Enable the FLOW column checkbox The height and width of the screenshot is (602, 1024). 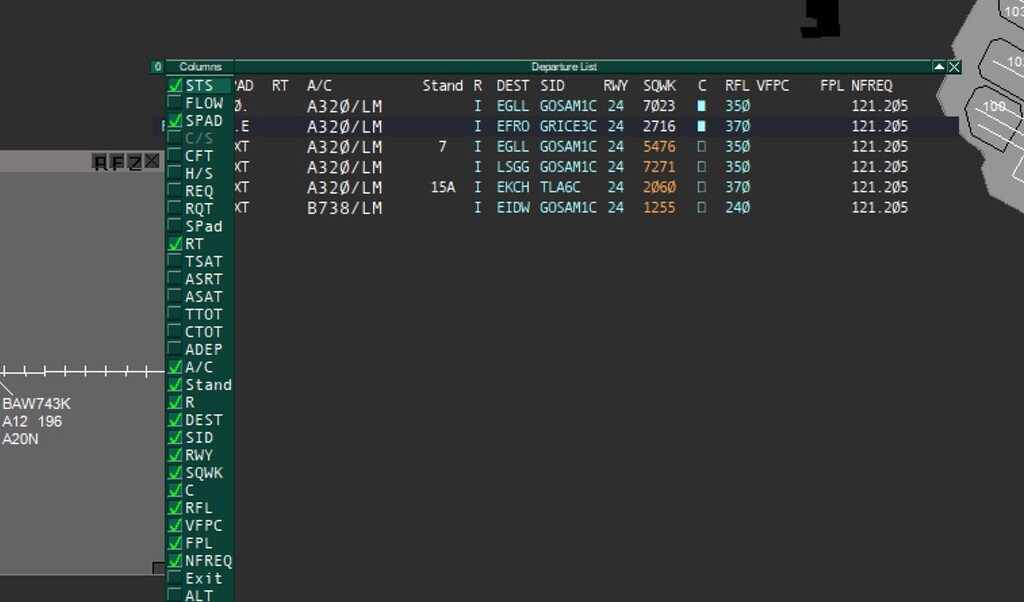(x=176, y=103)
